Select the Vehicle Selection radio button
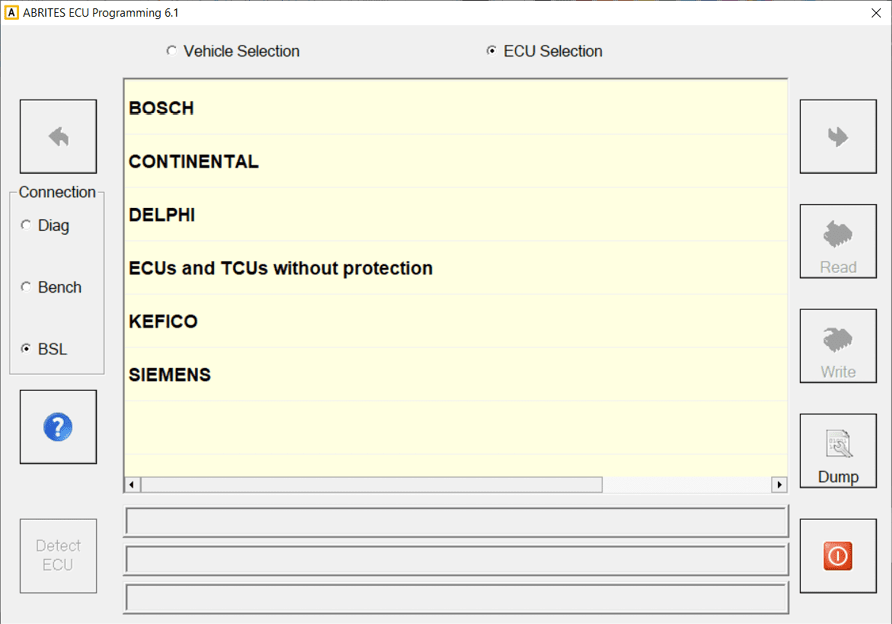The height and width of the screenshot is (624, 892). pyautogui.click(x=172, y=51)
